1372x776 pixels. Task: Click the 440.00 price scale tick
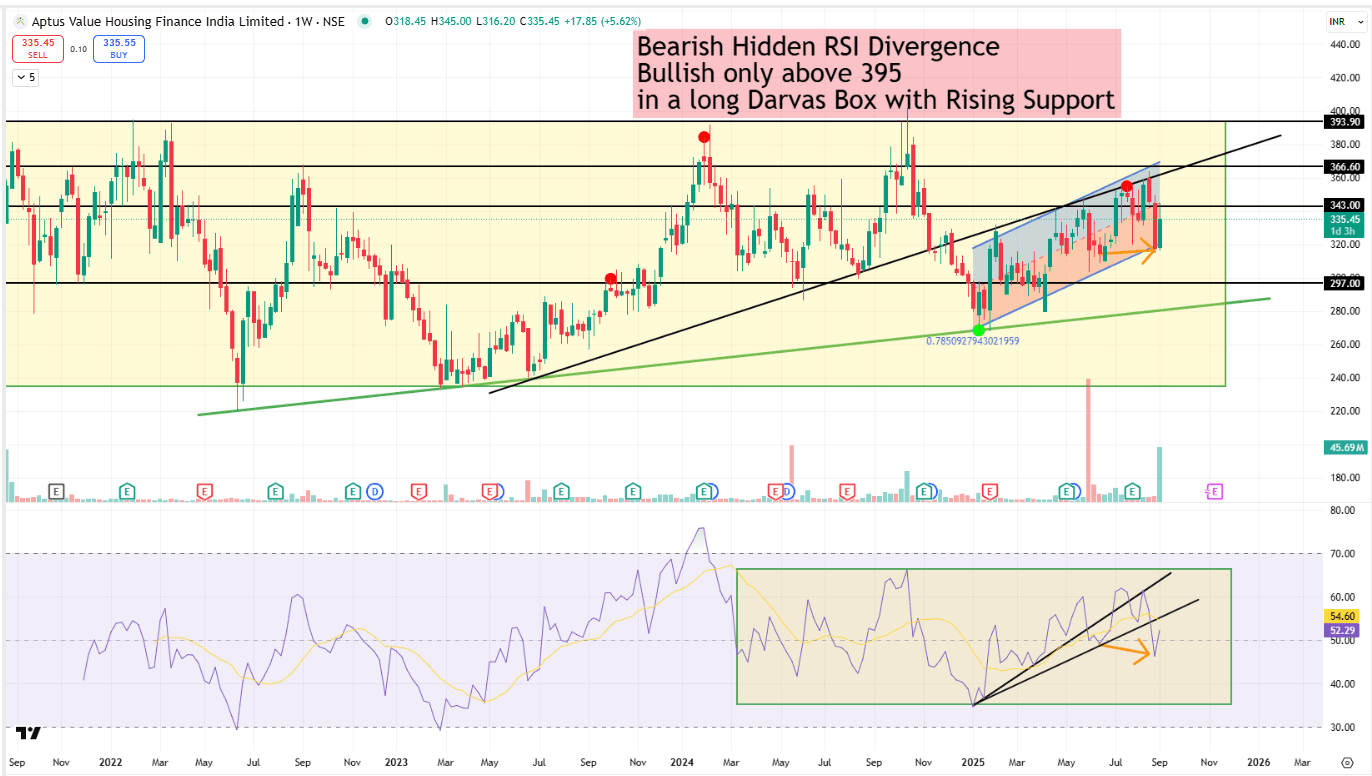click(x=1346, y=44)
